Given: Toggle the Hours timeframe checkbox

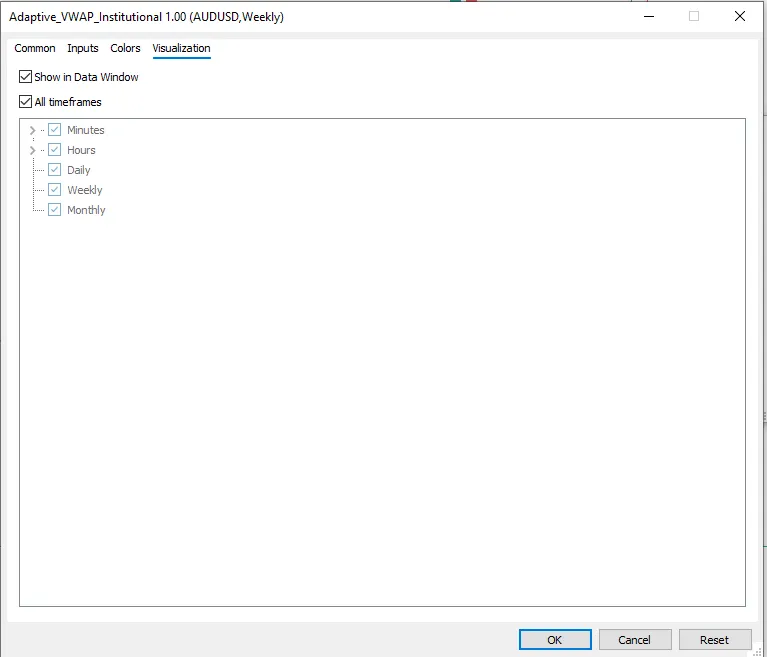Looking at the screenshot, I should (55, 150).
